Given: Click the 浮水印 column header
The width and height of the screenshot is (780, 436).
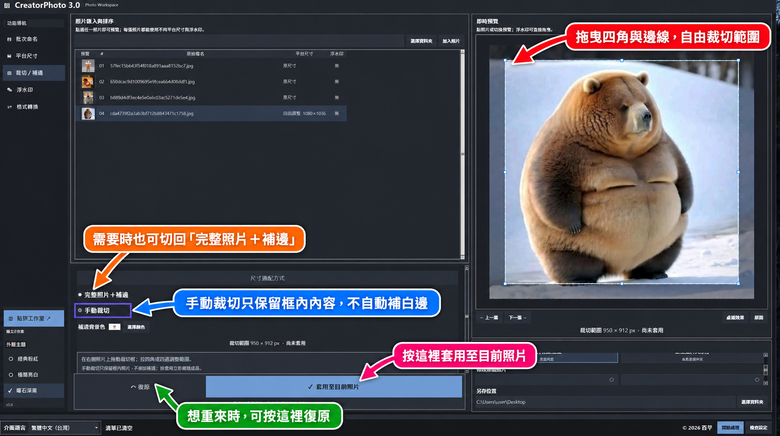Looking at the screenshot, I should [x=337, y=53].
